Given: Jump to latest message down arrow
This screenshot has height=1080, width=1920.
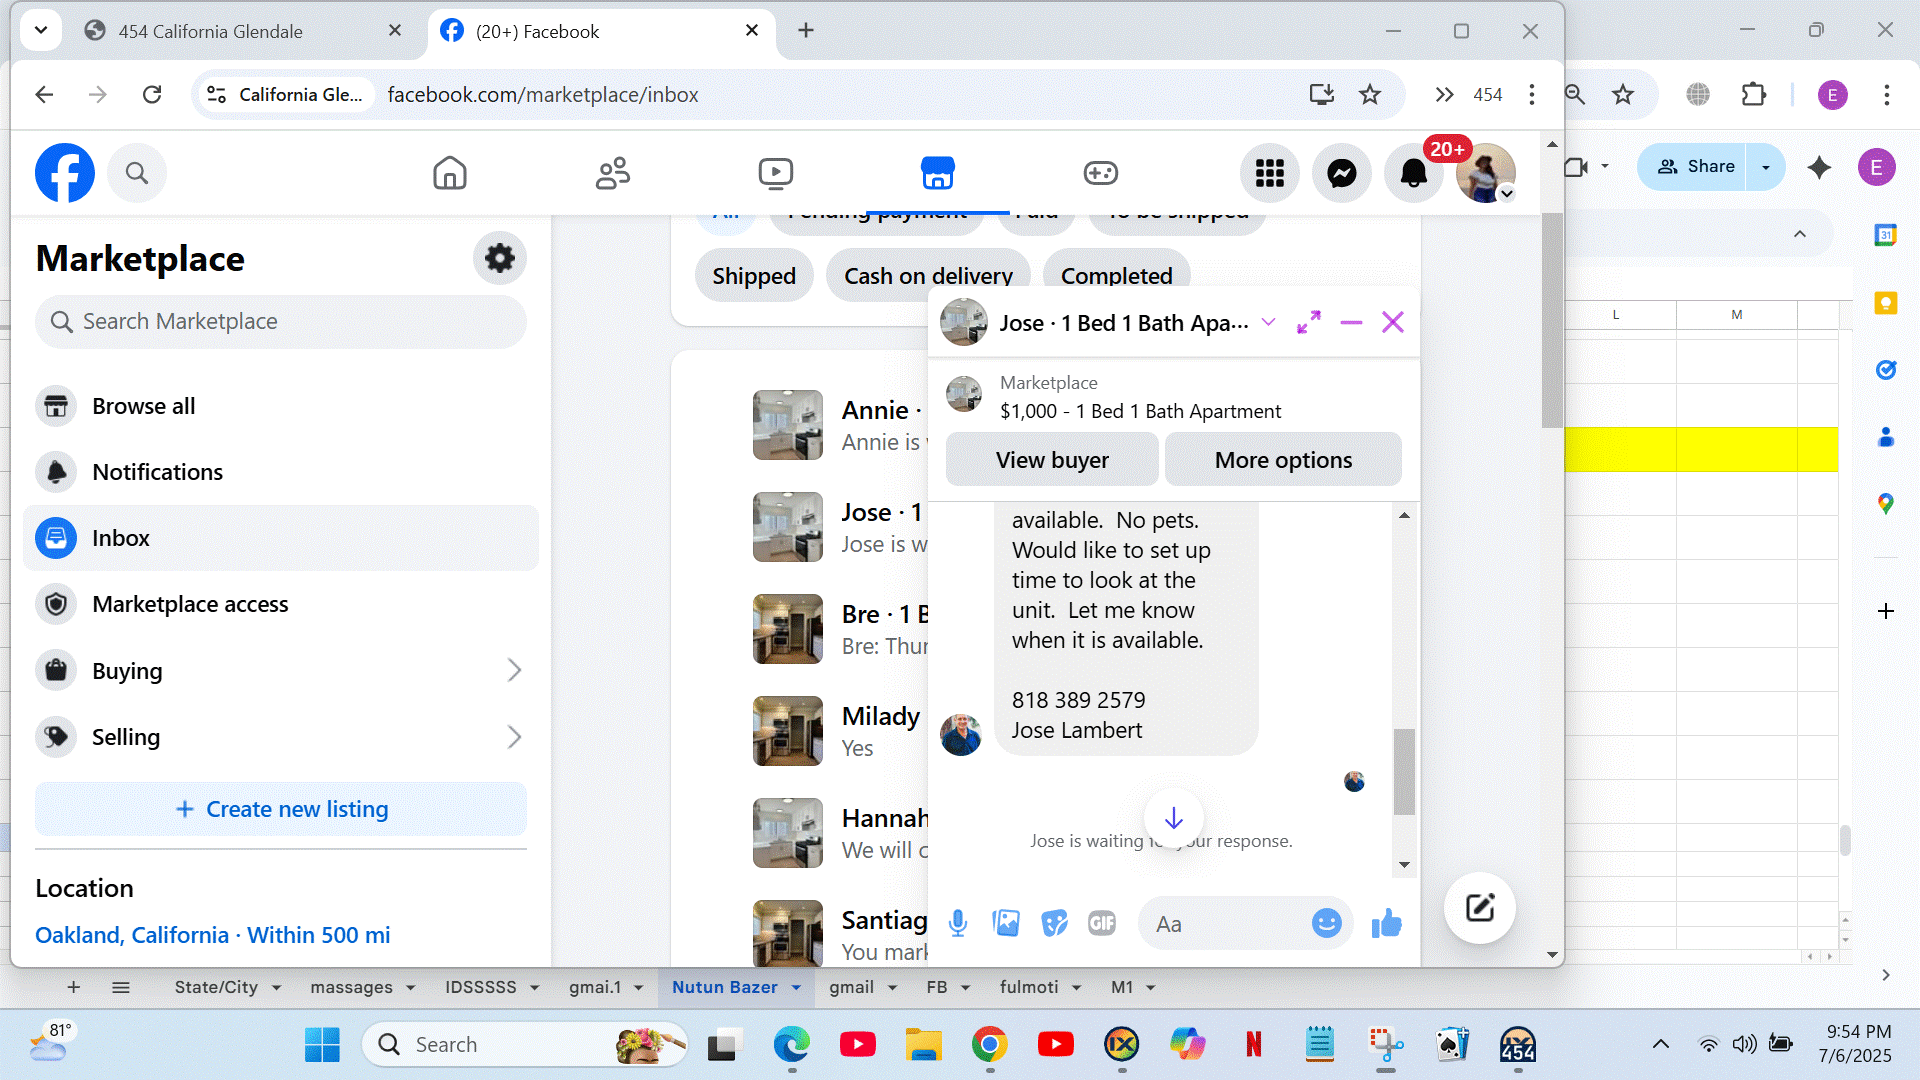Looking at the screenshot, I should click(x=1173, y=818).
